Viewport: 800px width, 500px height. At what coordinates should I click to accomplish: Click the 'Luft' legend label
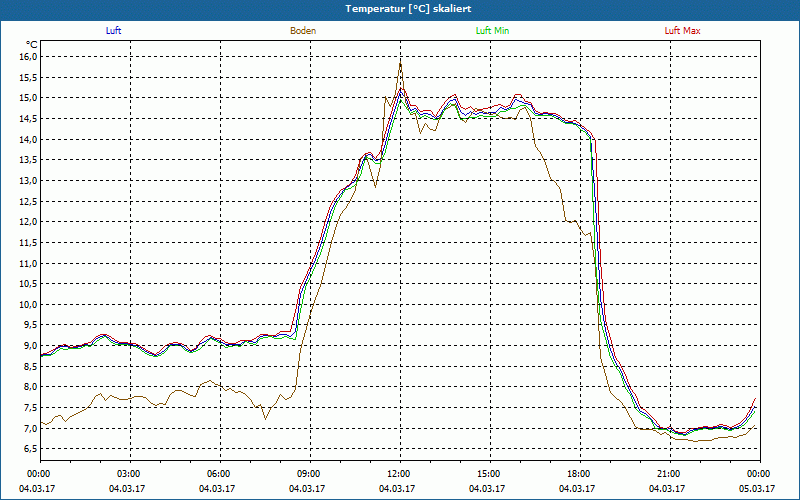click(113, 31)
